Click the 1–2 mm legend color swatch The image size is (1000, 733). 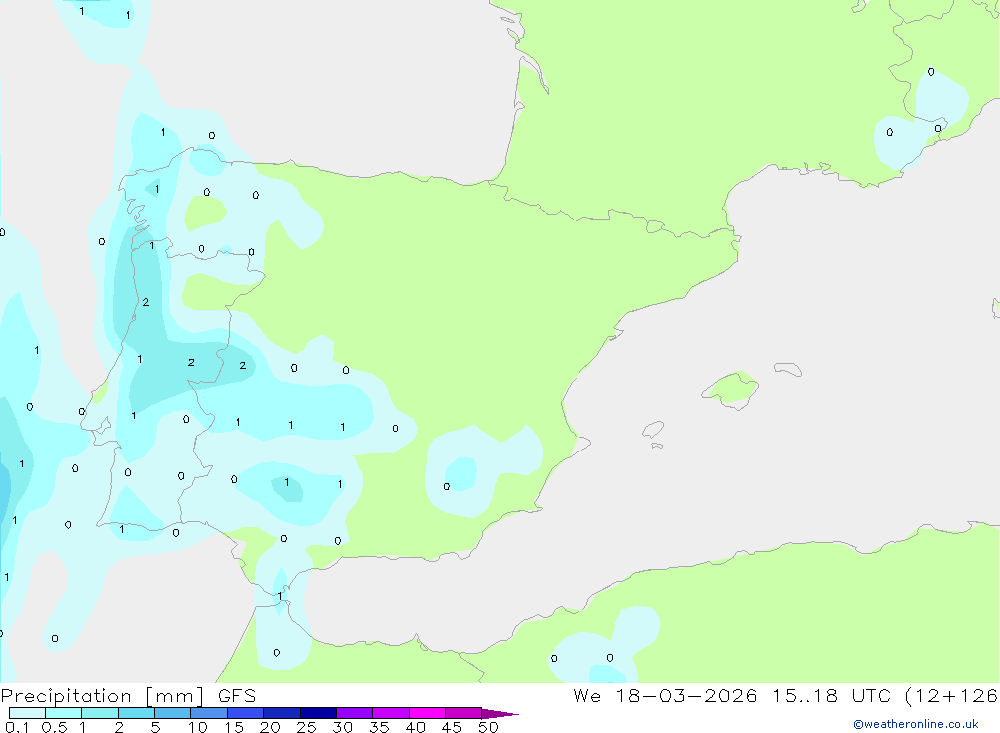100,713
